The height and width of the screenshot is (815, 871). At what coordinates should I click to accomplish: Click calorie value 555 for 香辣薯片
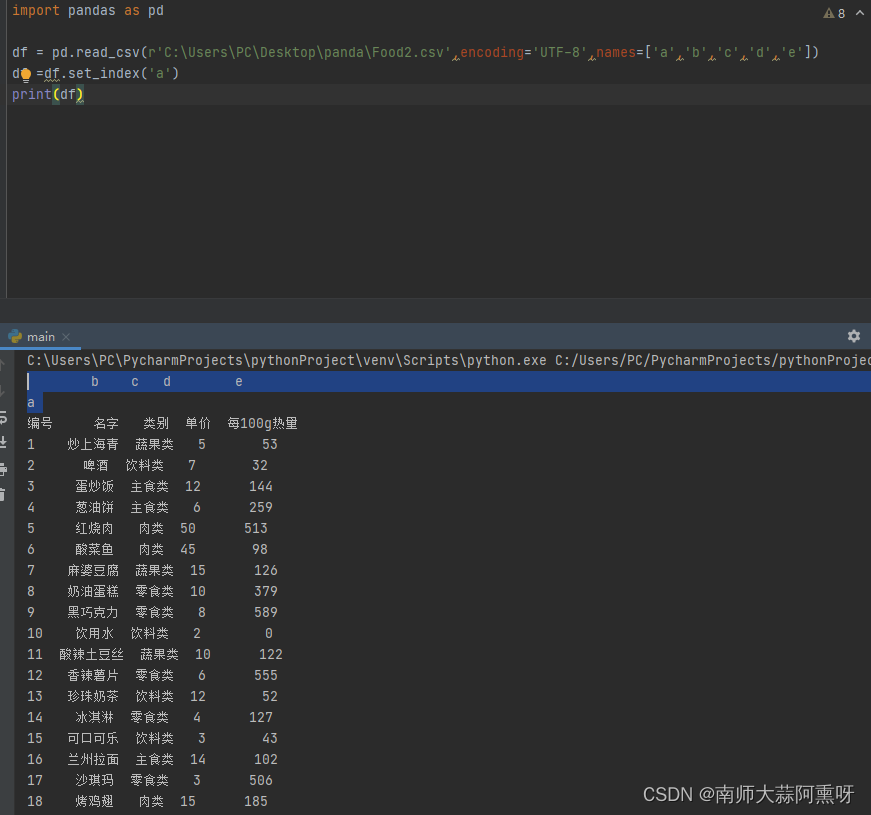click(266, 676)
